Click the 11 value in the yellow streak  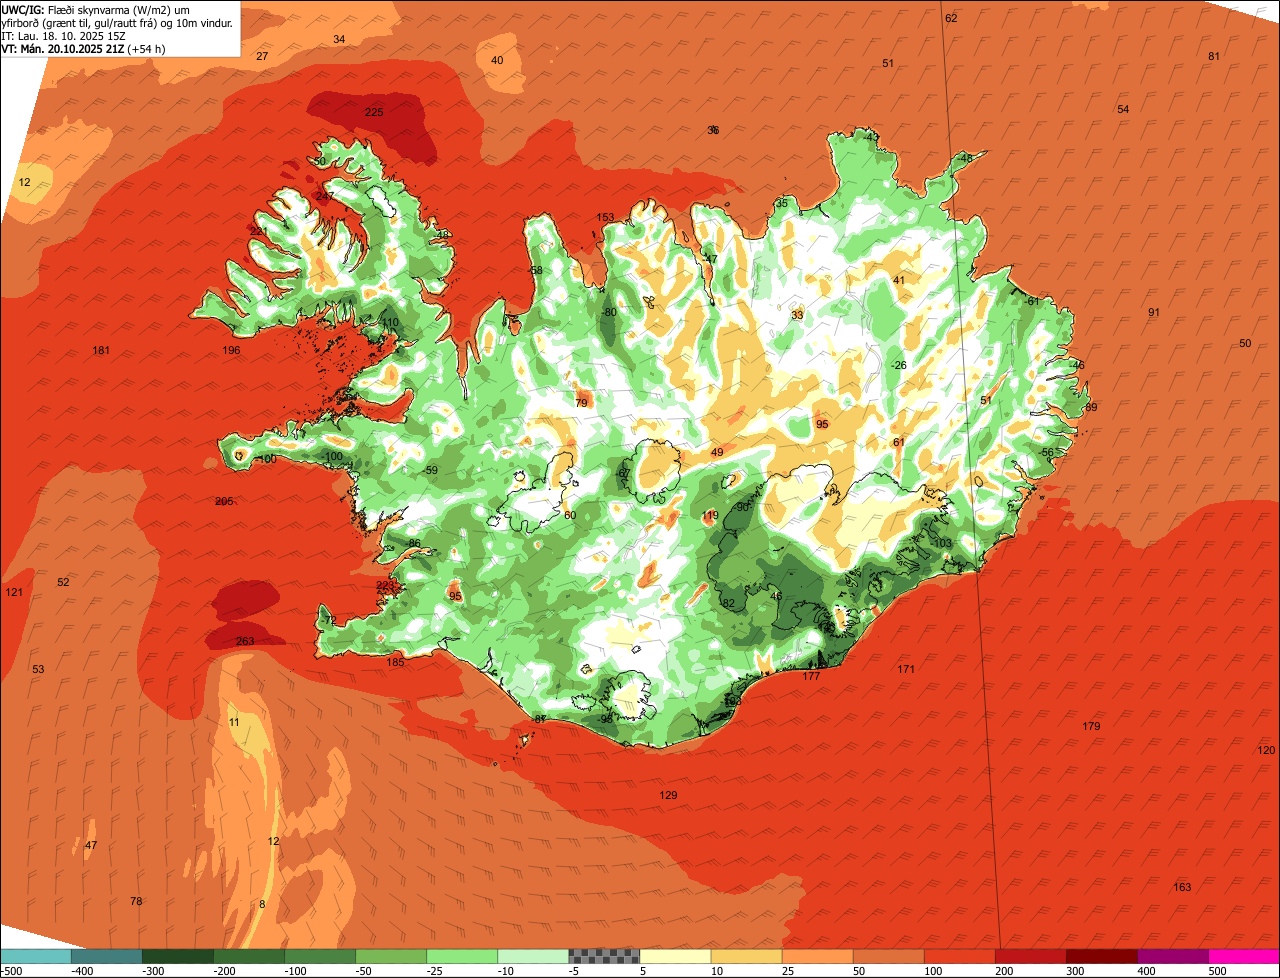coord(234,722)
